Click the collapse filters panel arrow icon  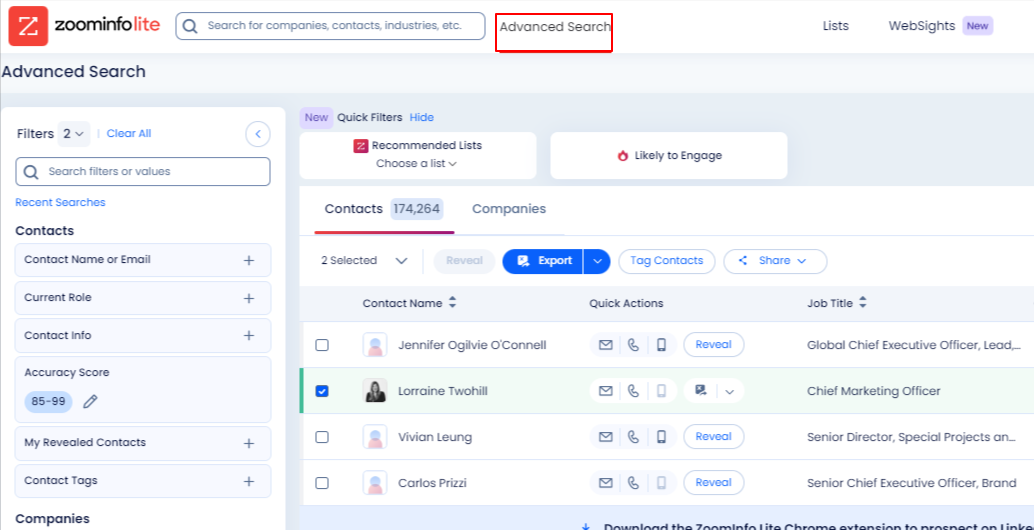[x=258, y=134]
